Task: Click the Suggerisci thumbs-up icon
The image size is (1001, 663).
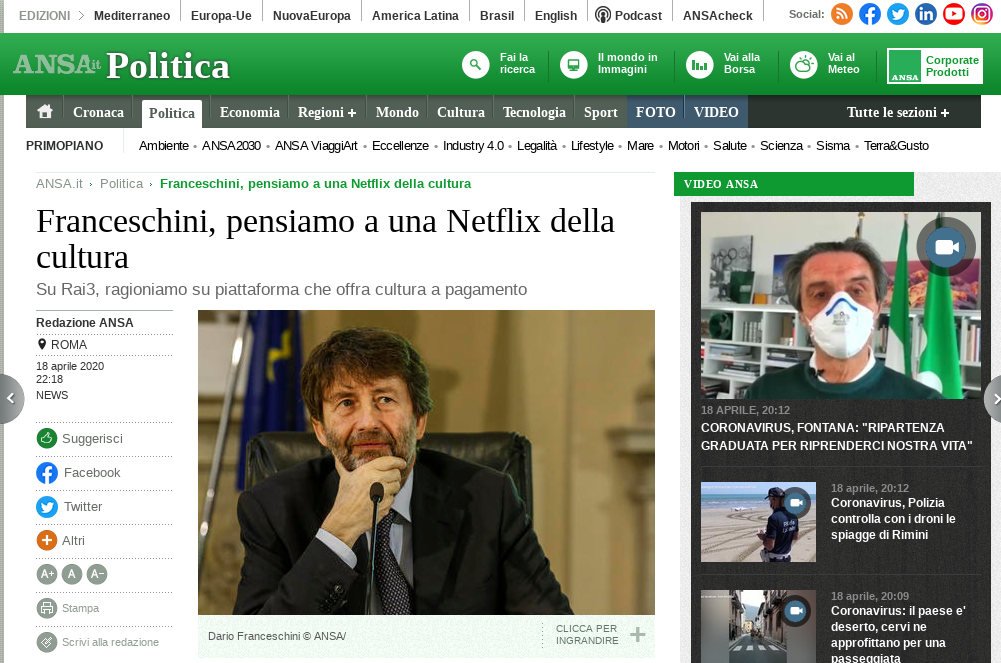Action: (x=47, y=438)
